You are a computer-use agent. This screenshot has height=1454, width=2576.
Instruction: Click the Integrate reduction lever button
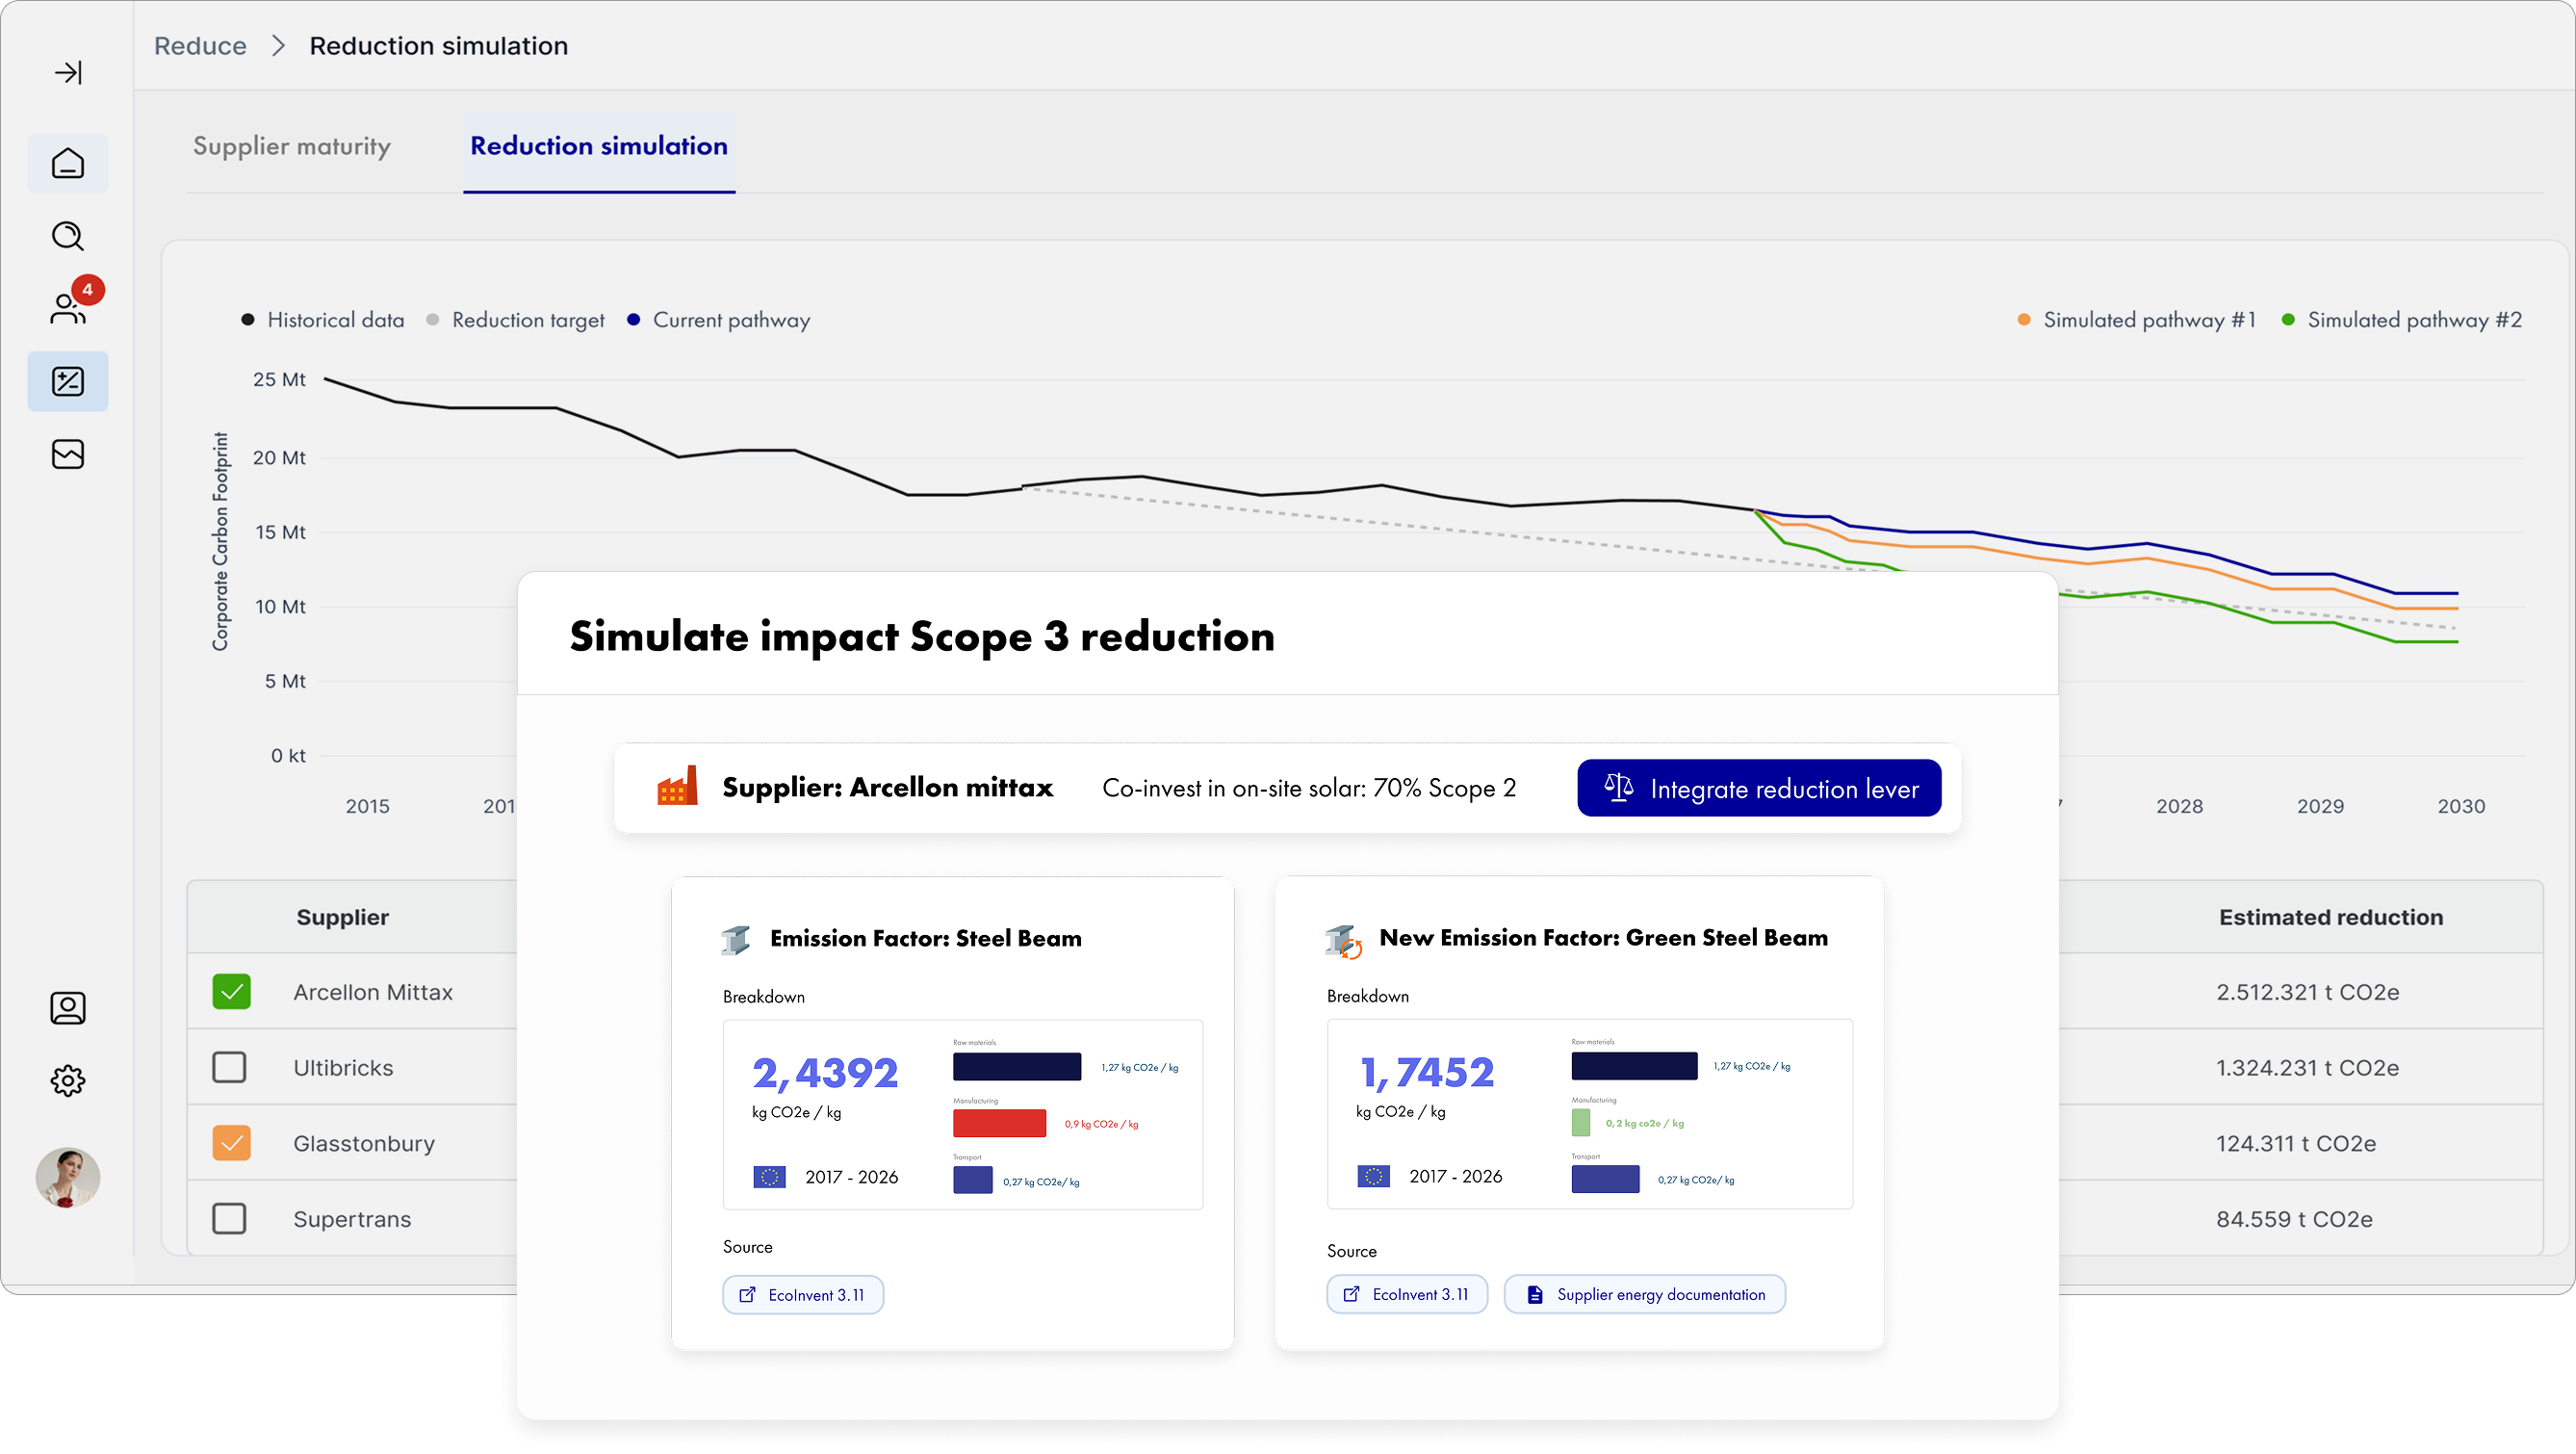point(1759,788)
